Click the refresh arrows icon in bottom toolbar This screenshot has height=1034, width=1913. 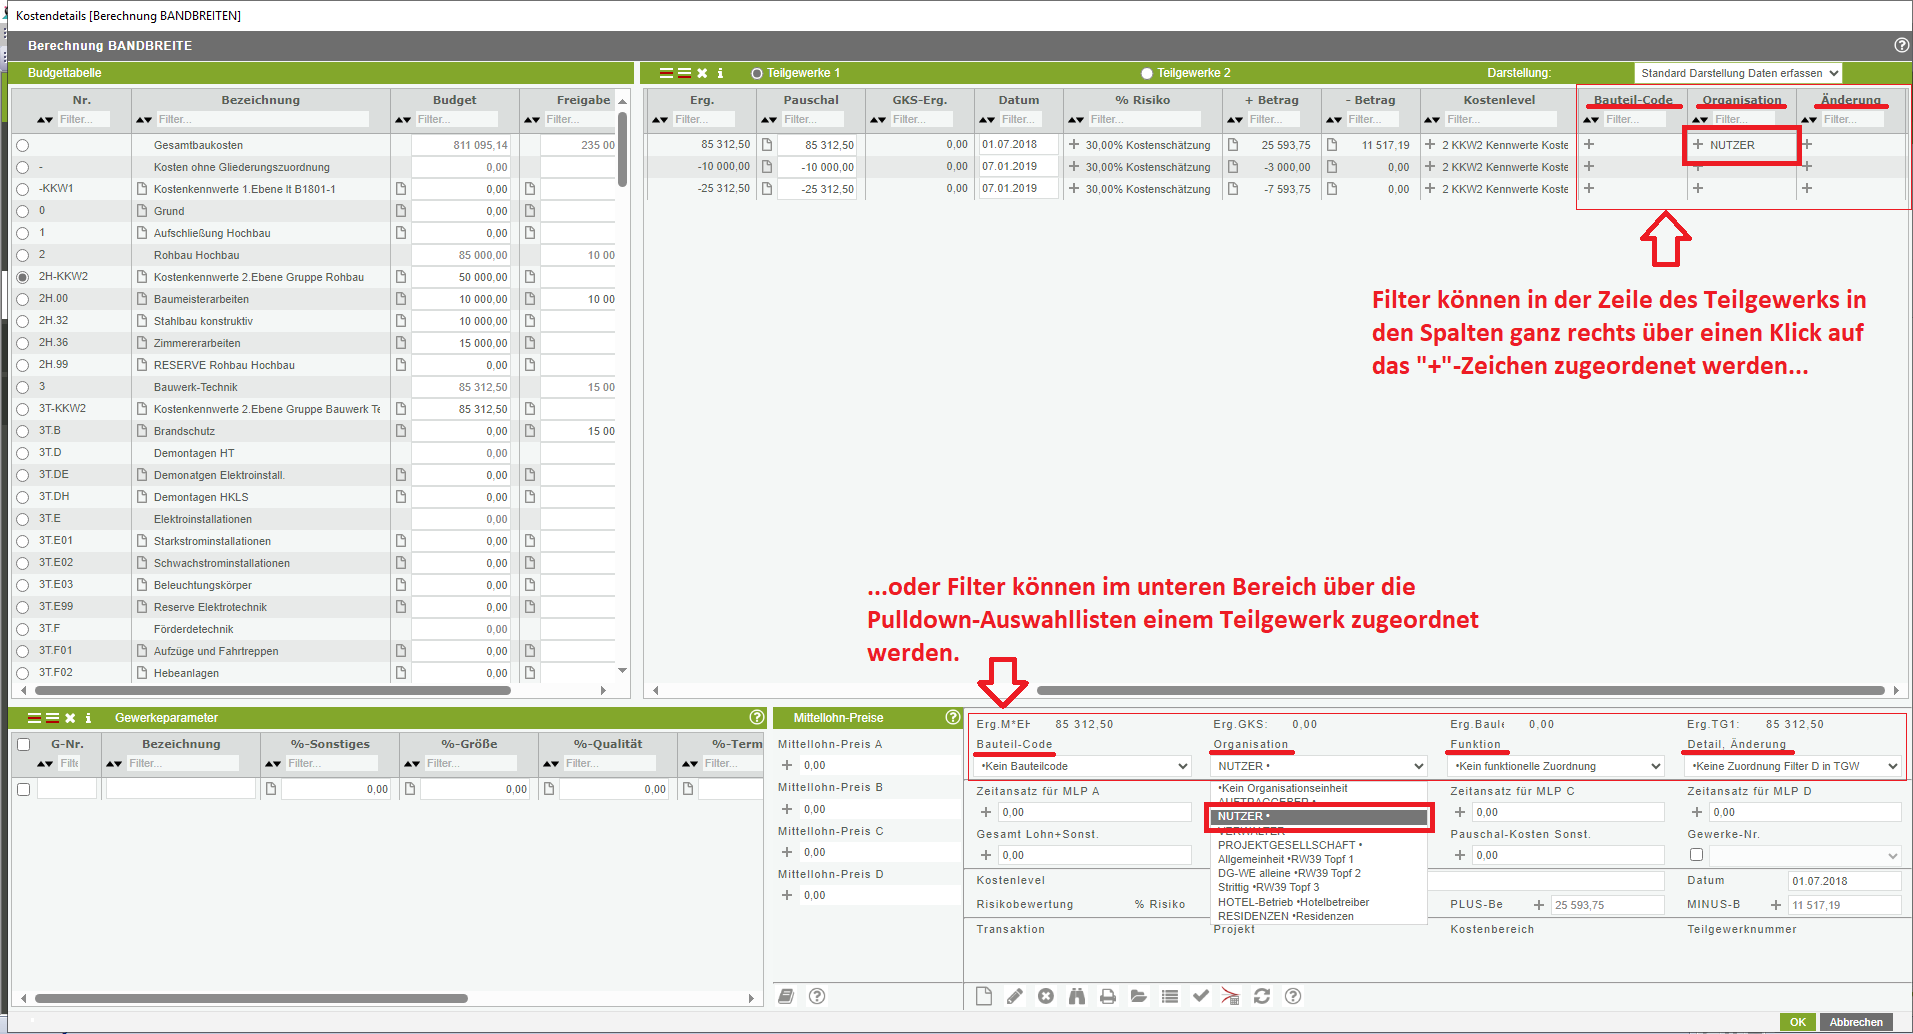click(x=1262, y=996)
